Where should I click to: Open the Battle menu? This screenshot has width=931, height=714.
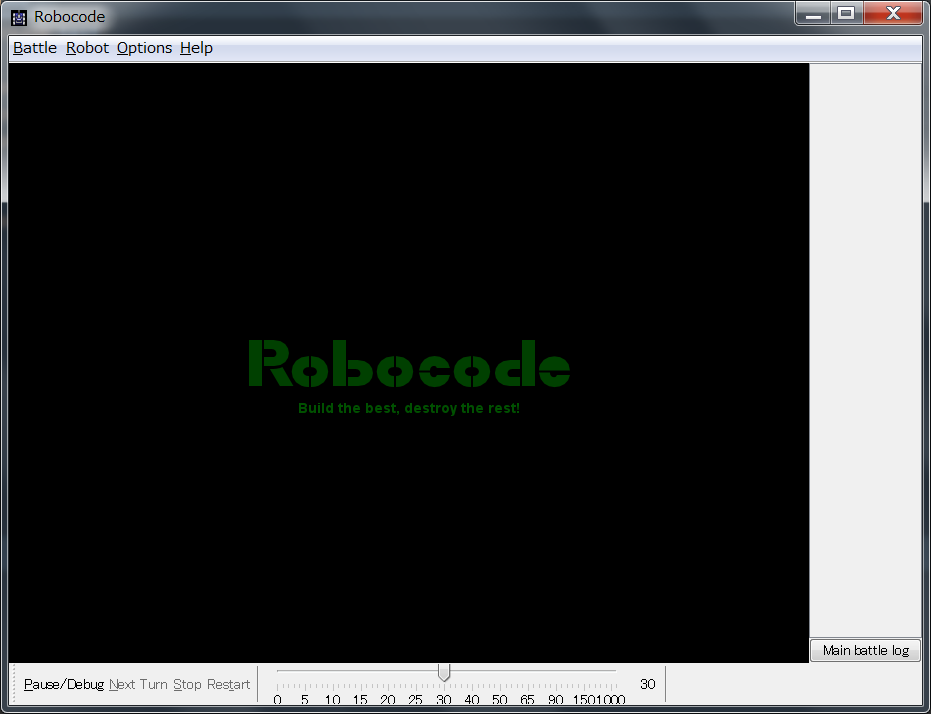34,47
